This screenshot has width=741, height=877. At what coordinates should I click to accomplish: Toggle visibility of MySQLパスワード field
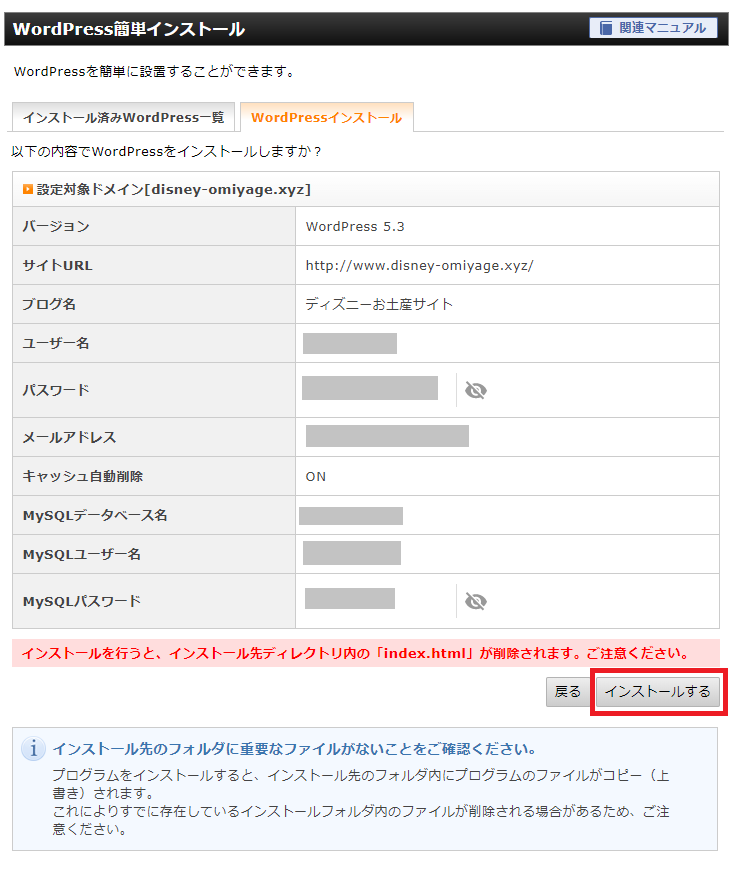click(x=475, y=601)
